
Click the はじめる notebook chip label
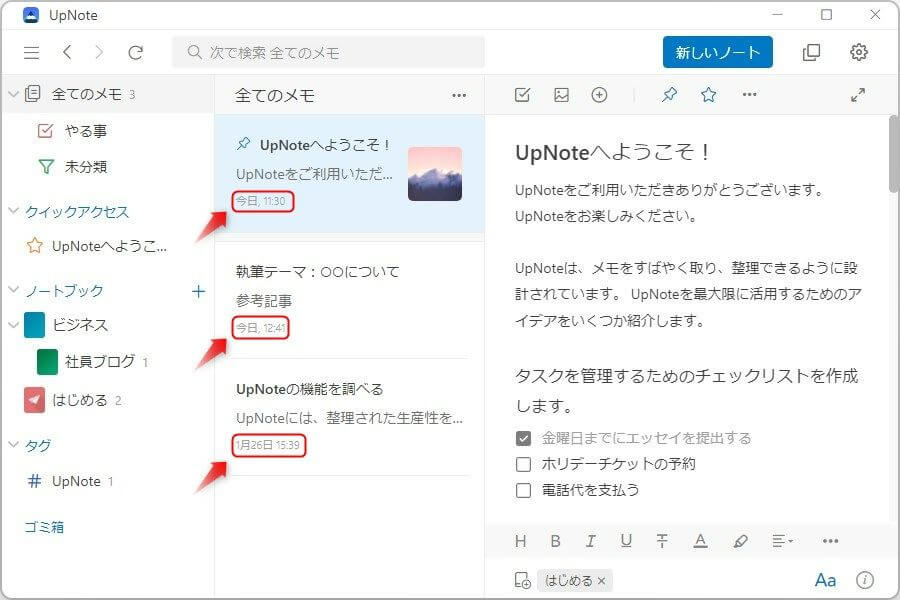click(x=568, y=580)
